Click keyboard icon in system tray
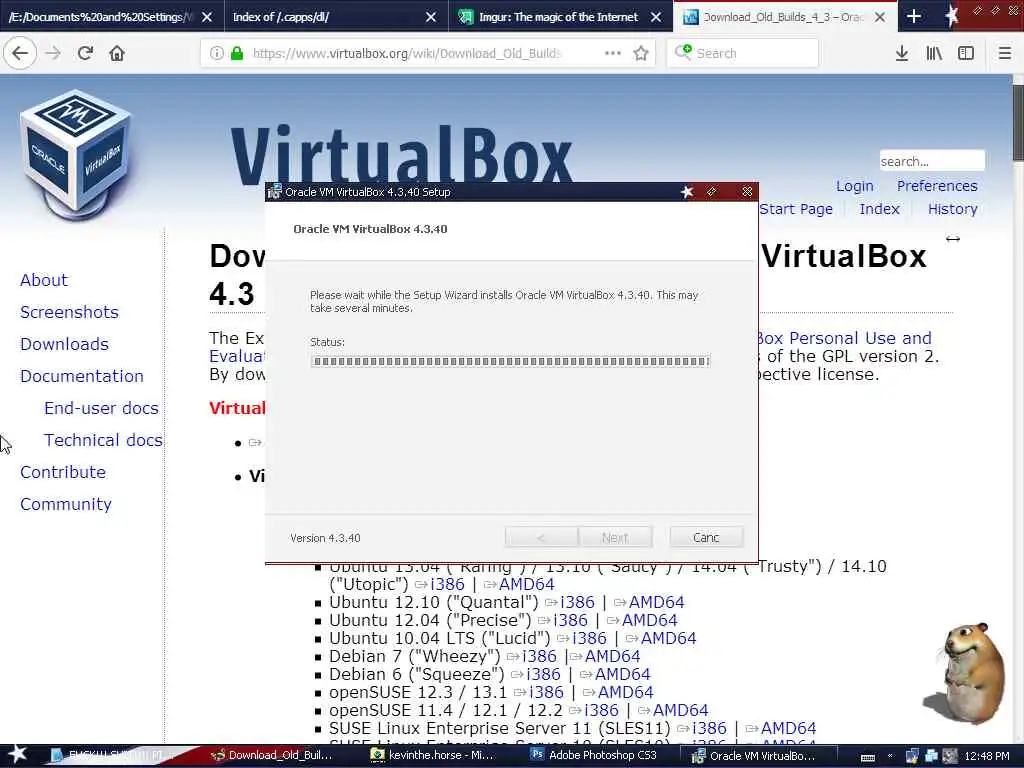 [x=868, y=756]
